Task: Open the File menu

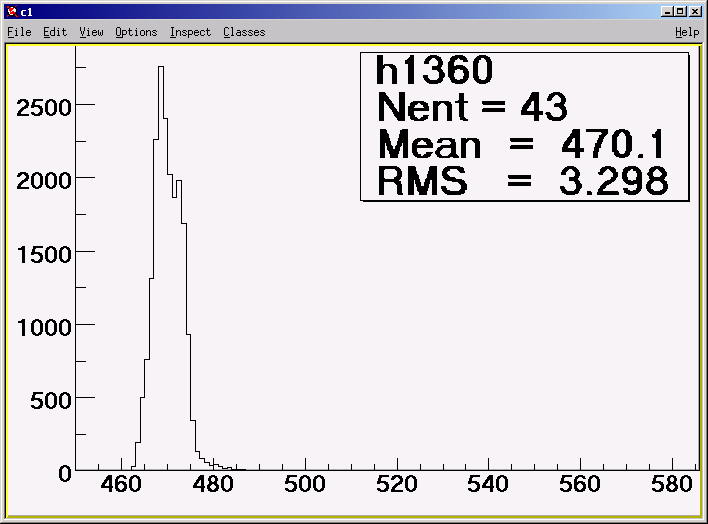Action: (x=19, y=32)
